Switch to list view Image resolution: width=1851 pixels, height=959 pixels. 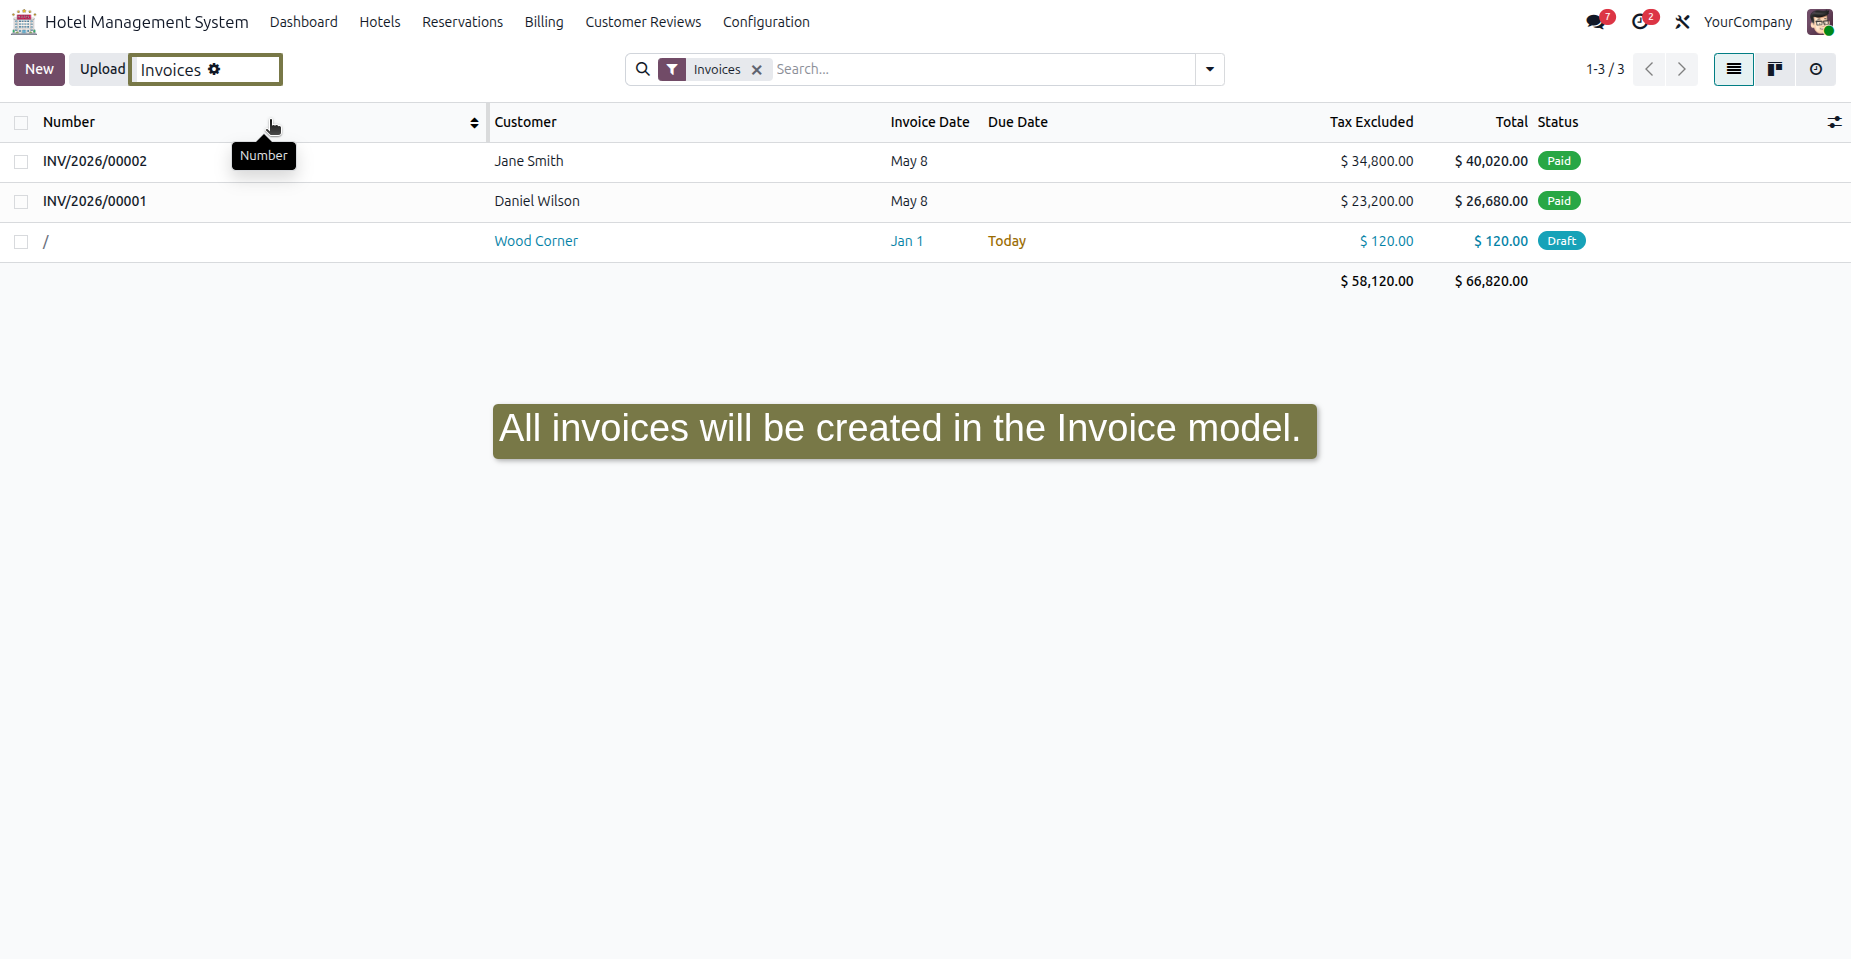tap(1734, 69)
